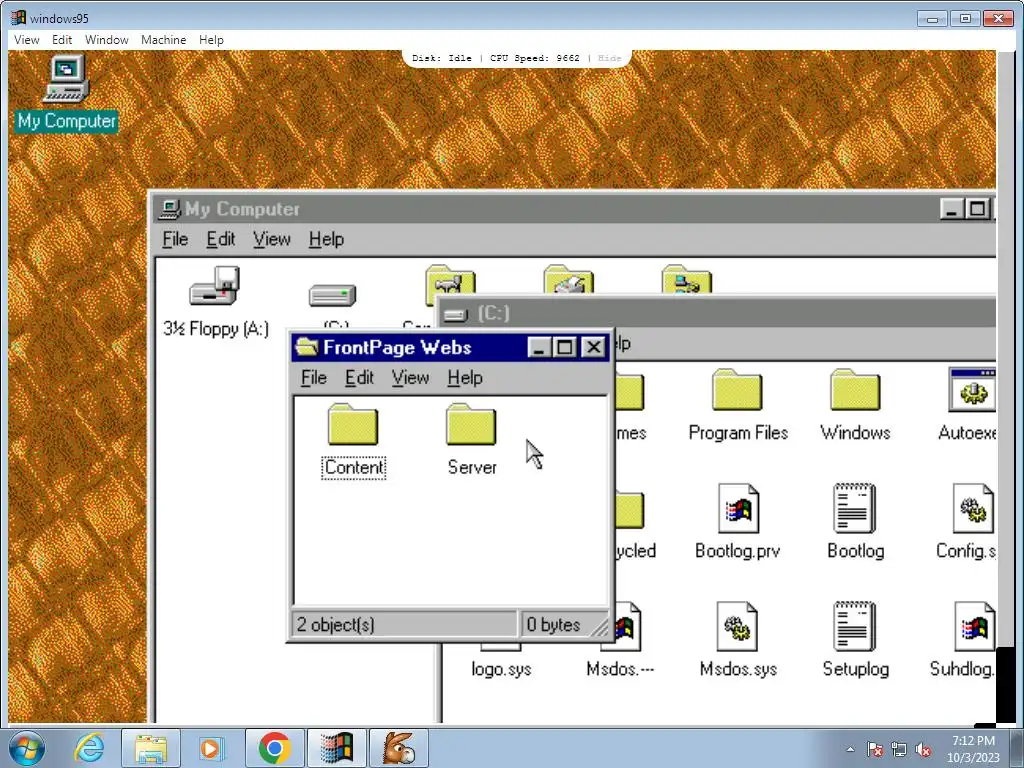Open the emulator's Machine menu
Image resolution: width=1024 pixels, height=768 pixels.
(163, 40)
